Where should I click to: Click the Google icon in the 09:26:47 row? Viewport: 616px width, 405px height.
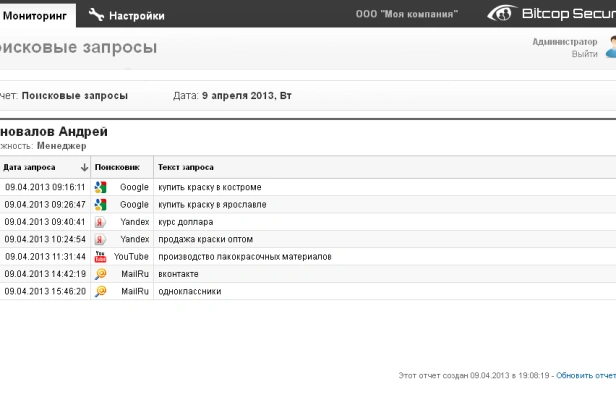101,204
